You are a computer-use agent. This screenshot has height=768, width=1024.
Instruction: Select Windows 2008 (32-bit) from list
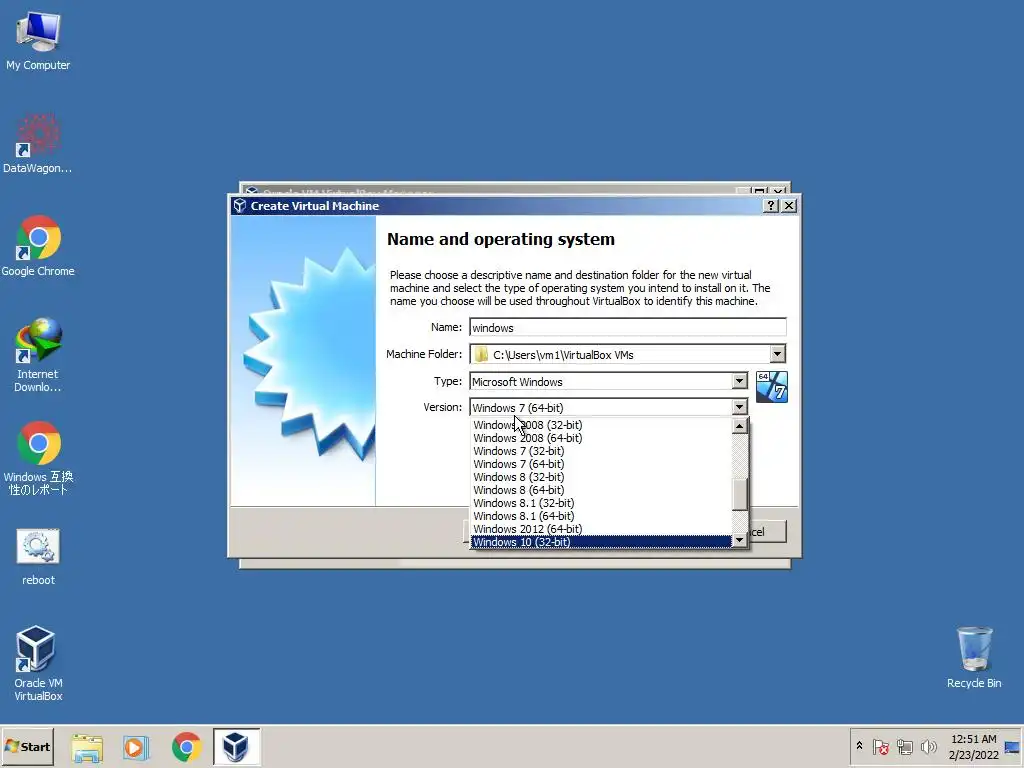[x=601, y=425]
